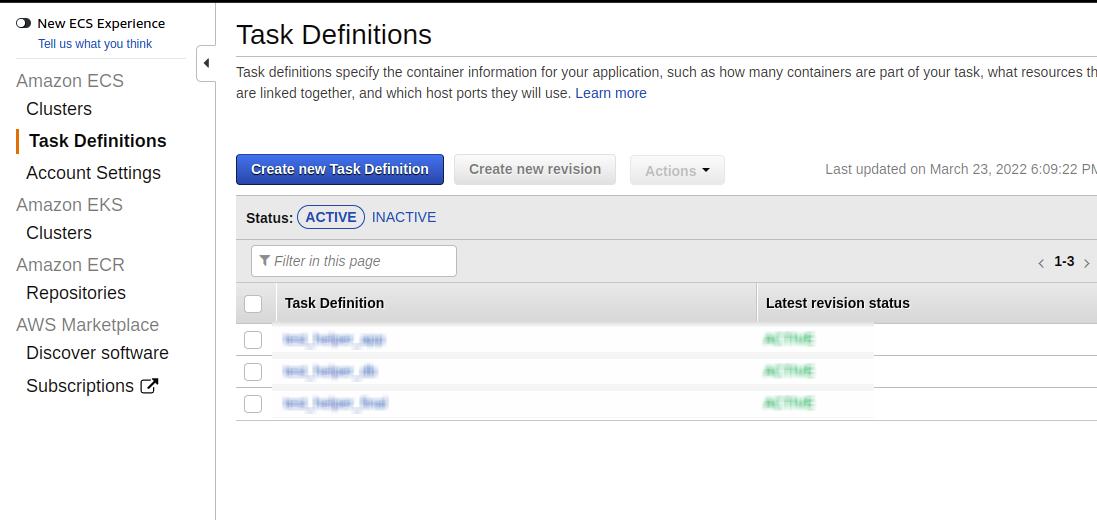Click the filter funnel icon

coord(265,261)
